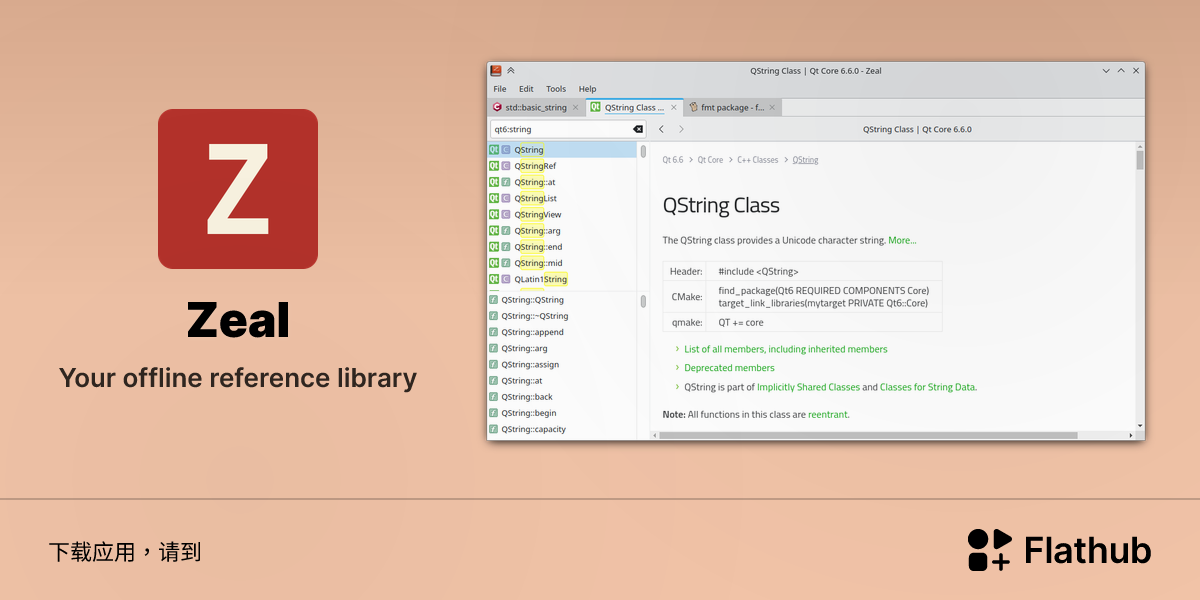This screenshot has height=600, width=1200.
Task: Go forward with the right arrow button
Action: [681, 129]
